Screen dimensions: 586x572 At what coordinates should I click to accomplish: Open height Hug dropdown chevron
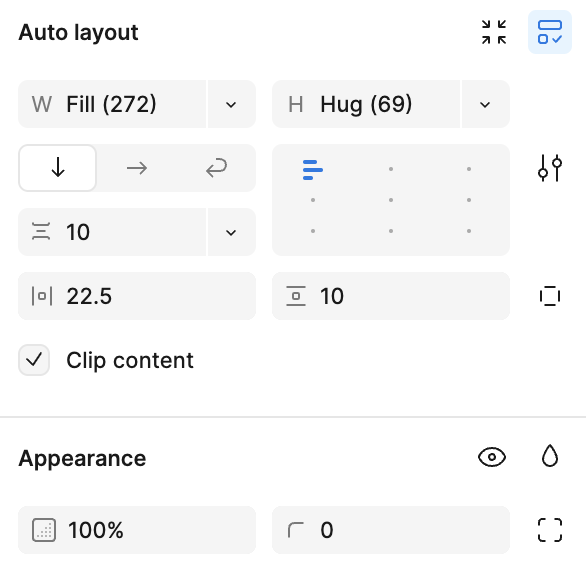(x=485, y=104)
